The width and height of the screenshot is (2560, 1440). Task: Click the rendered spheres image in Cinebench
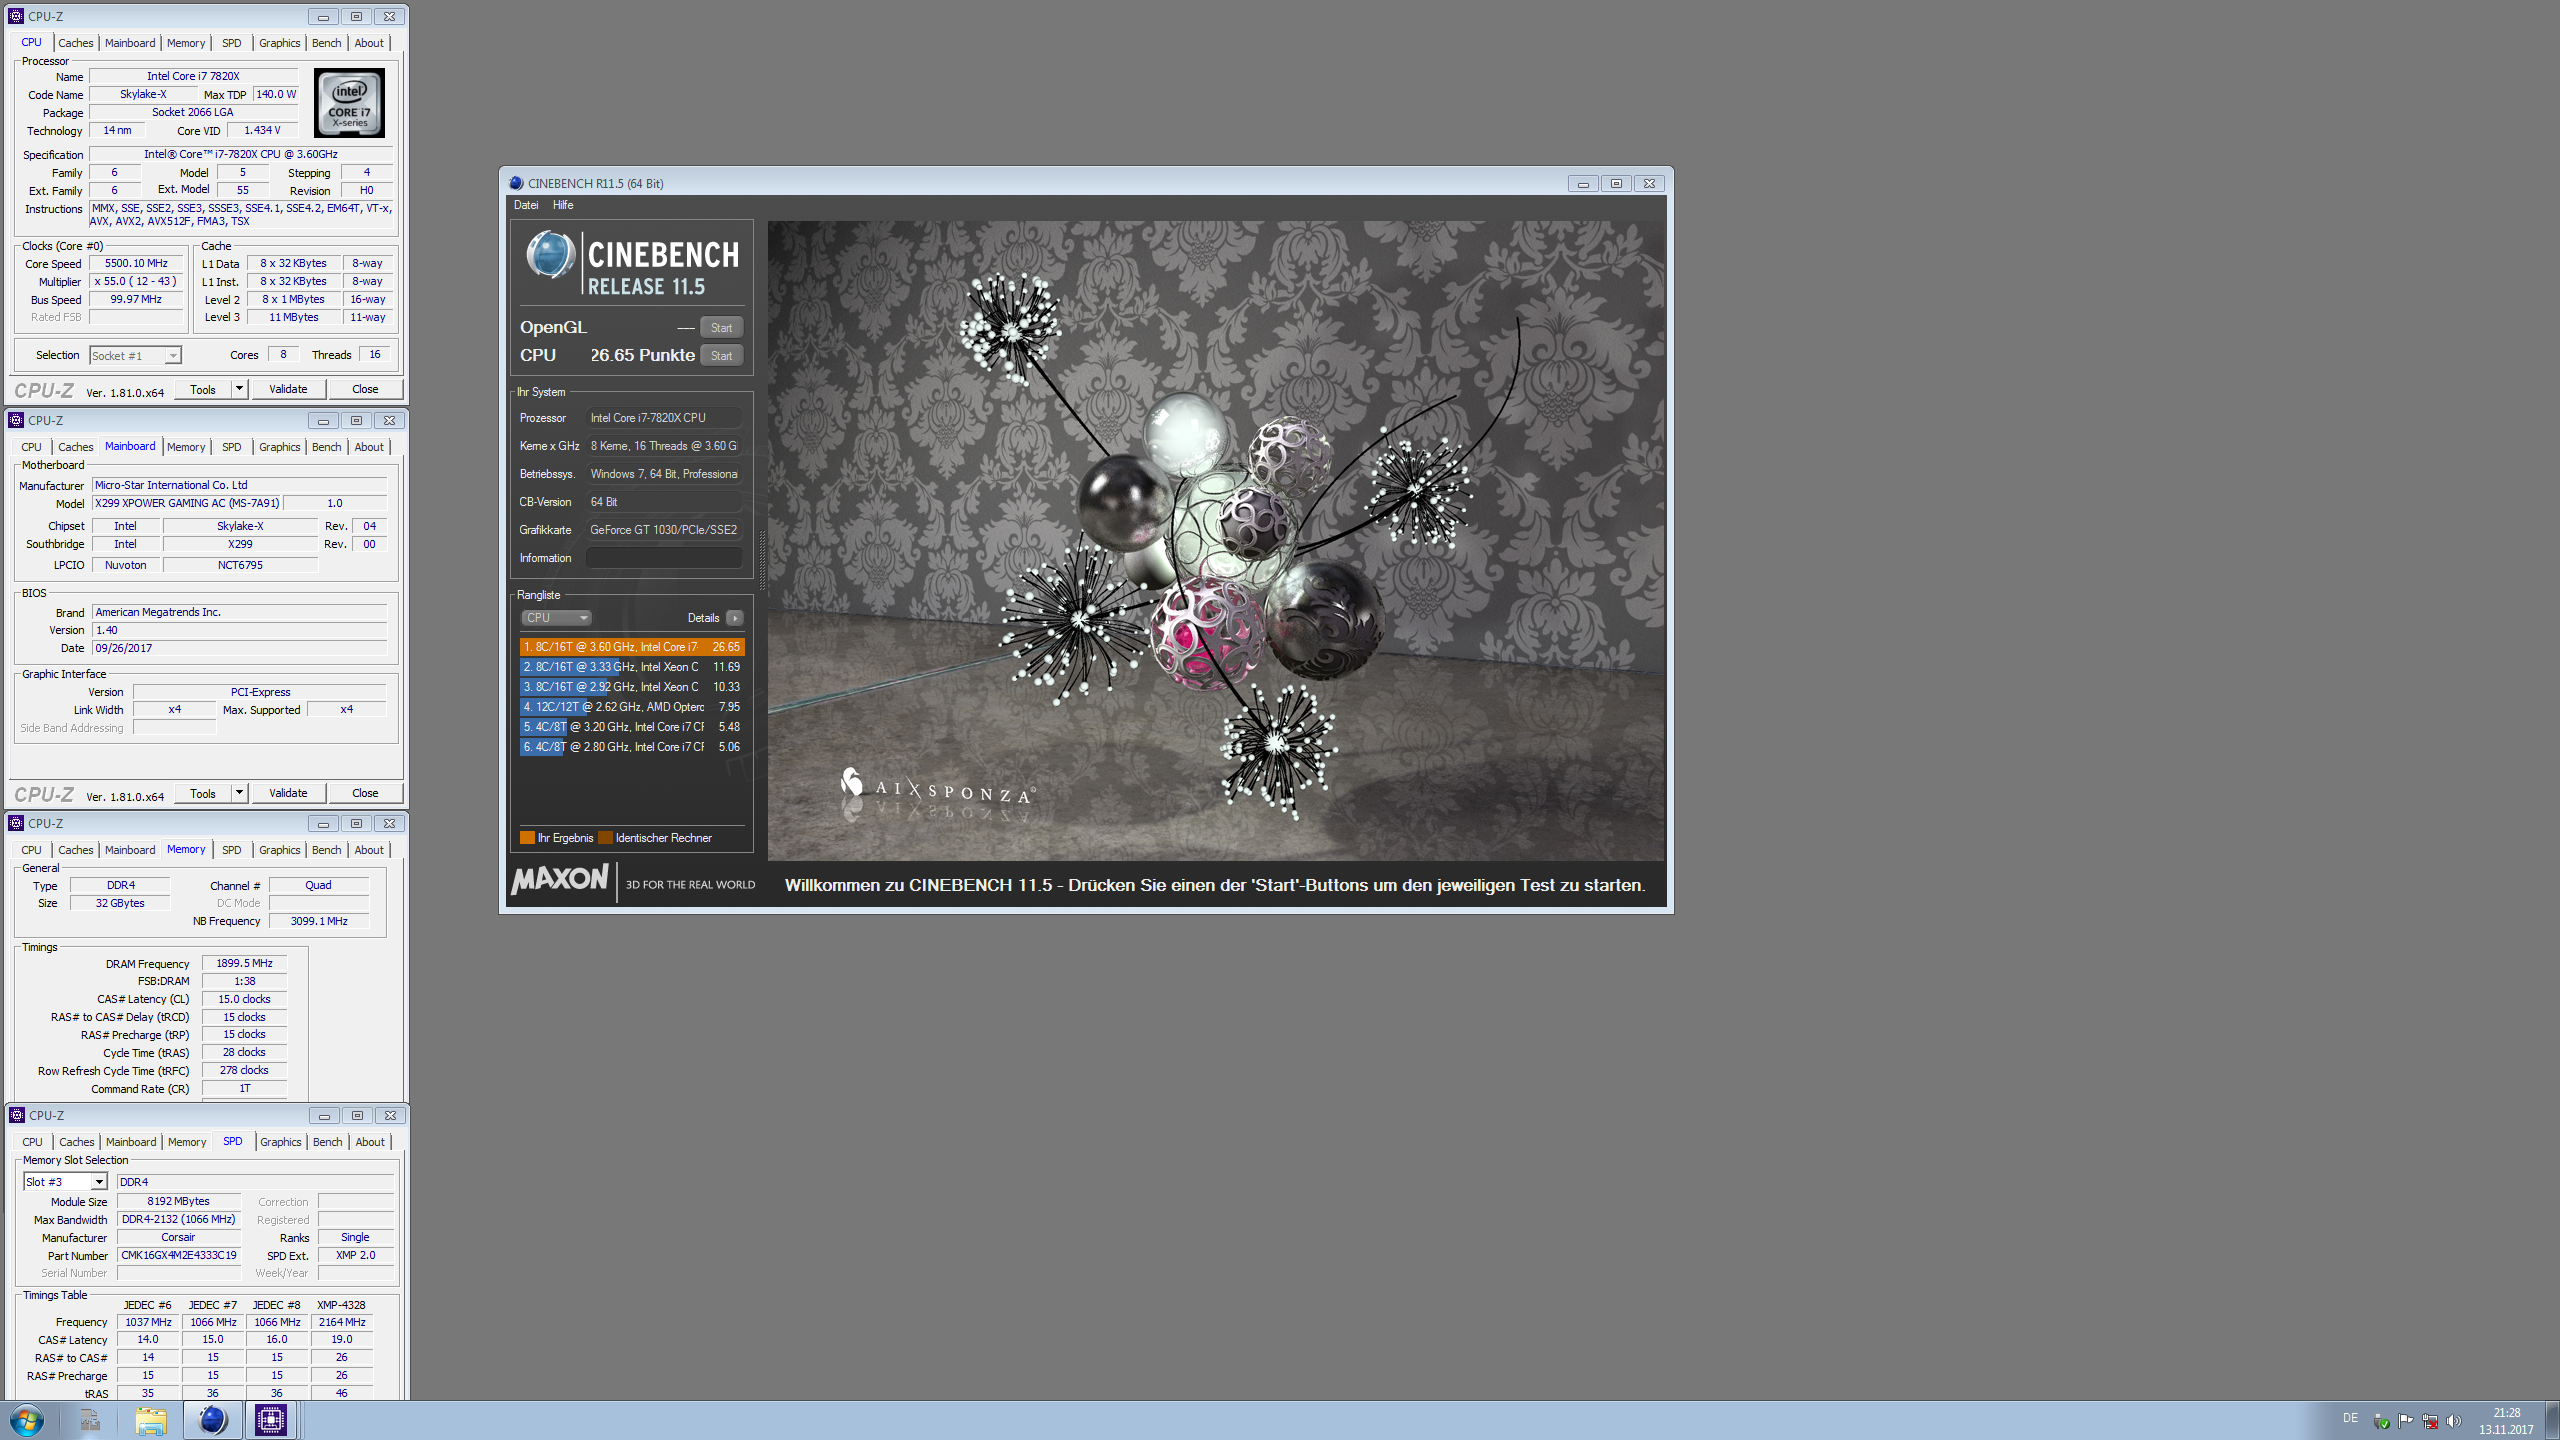pos(1216,540)
